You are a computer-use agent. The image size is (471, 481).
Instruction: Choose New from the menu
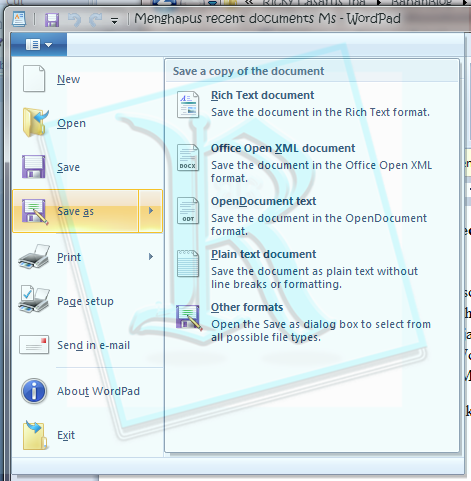(68, 79)
